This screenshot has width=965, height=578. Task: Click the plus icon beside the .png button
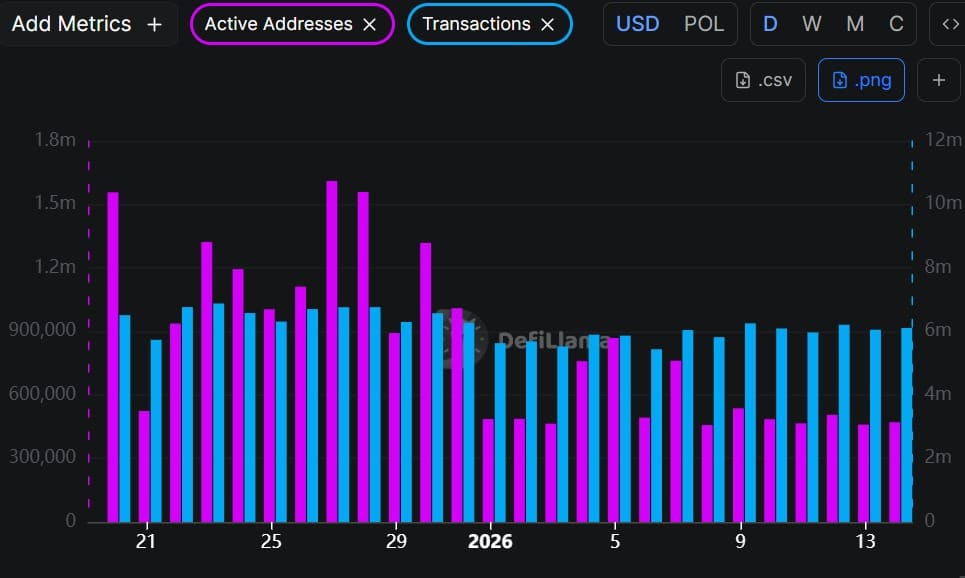[x=938, y=79]
